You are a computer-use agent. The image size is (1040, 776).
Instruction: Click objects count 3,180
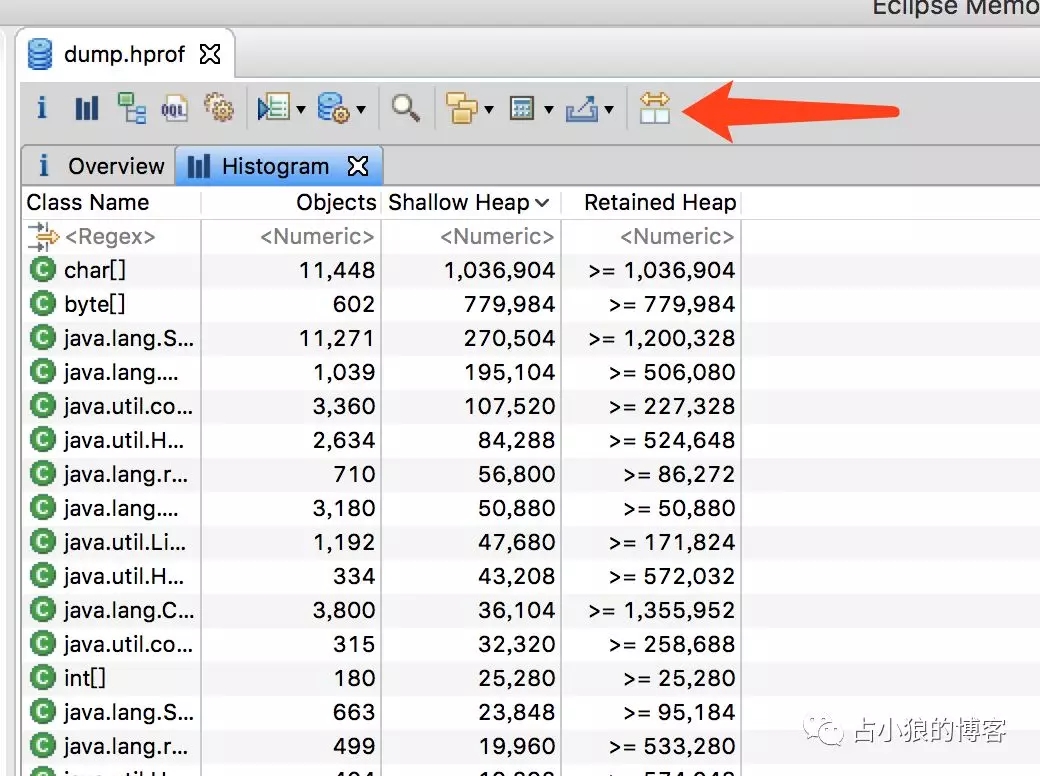point(344,508)
